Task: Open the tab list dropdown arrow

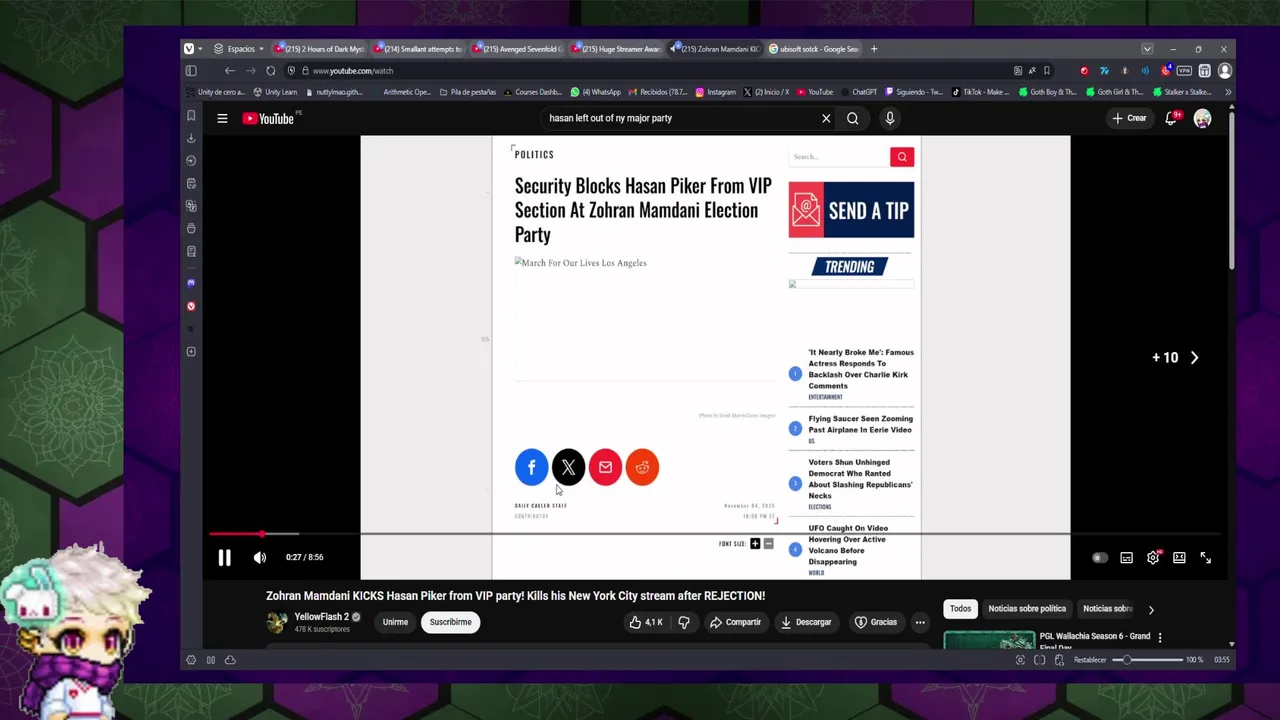Action: point(1147,49)
